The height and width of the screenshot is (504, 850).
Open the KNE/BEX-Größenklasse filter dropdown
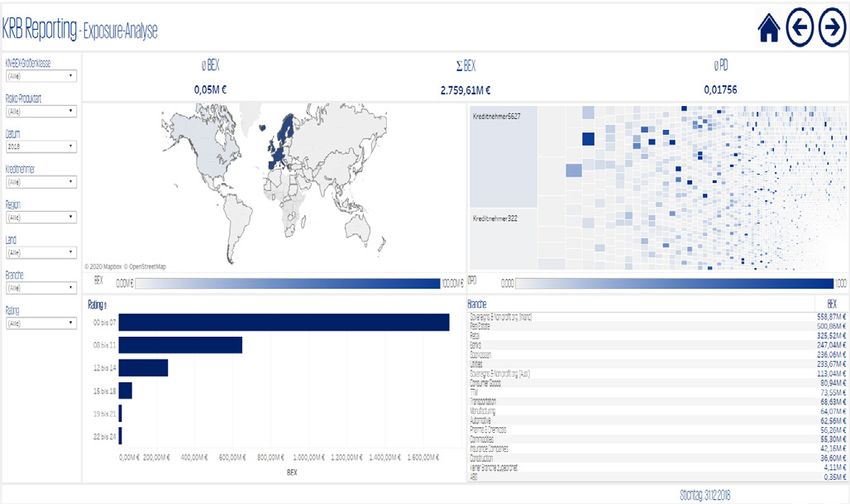(x=41, y=76)
